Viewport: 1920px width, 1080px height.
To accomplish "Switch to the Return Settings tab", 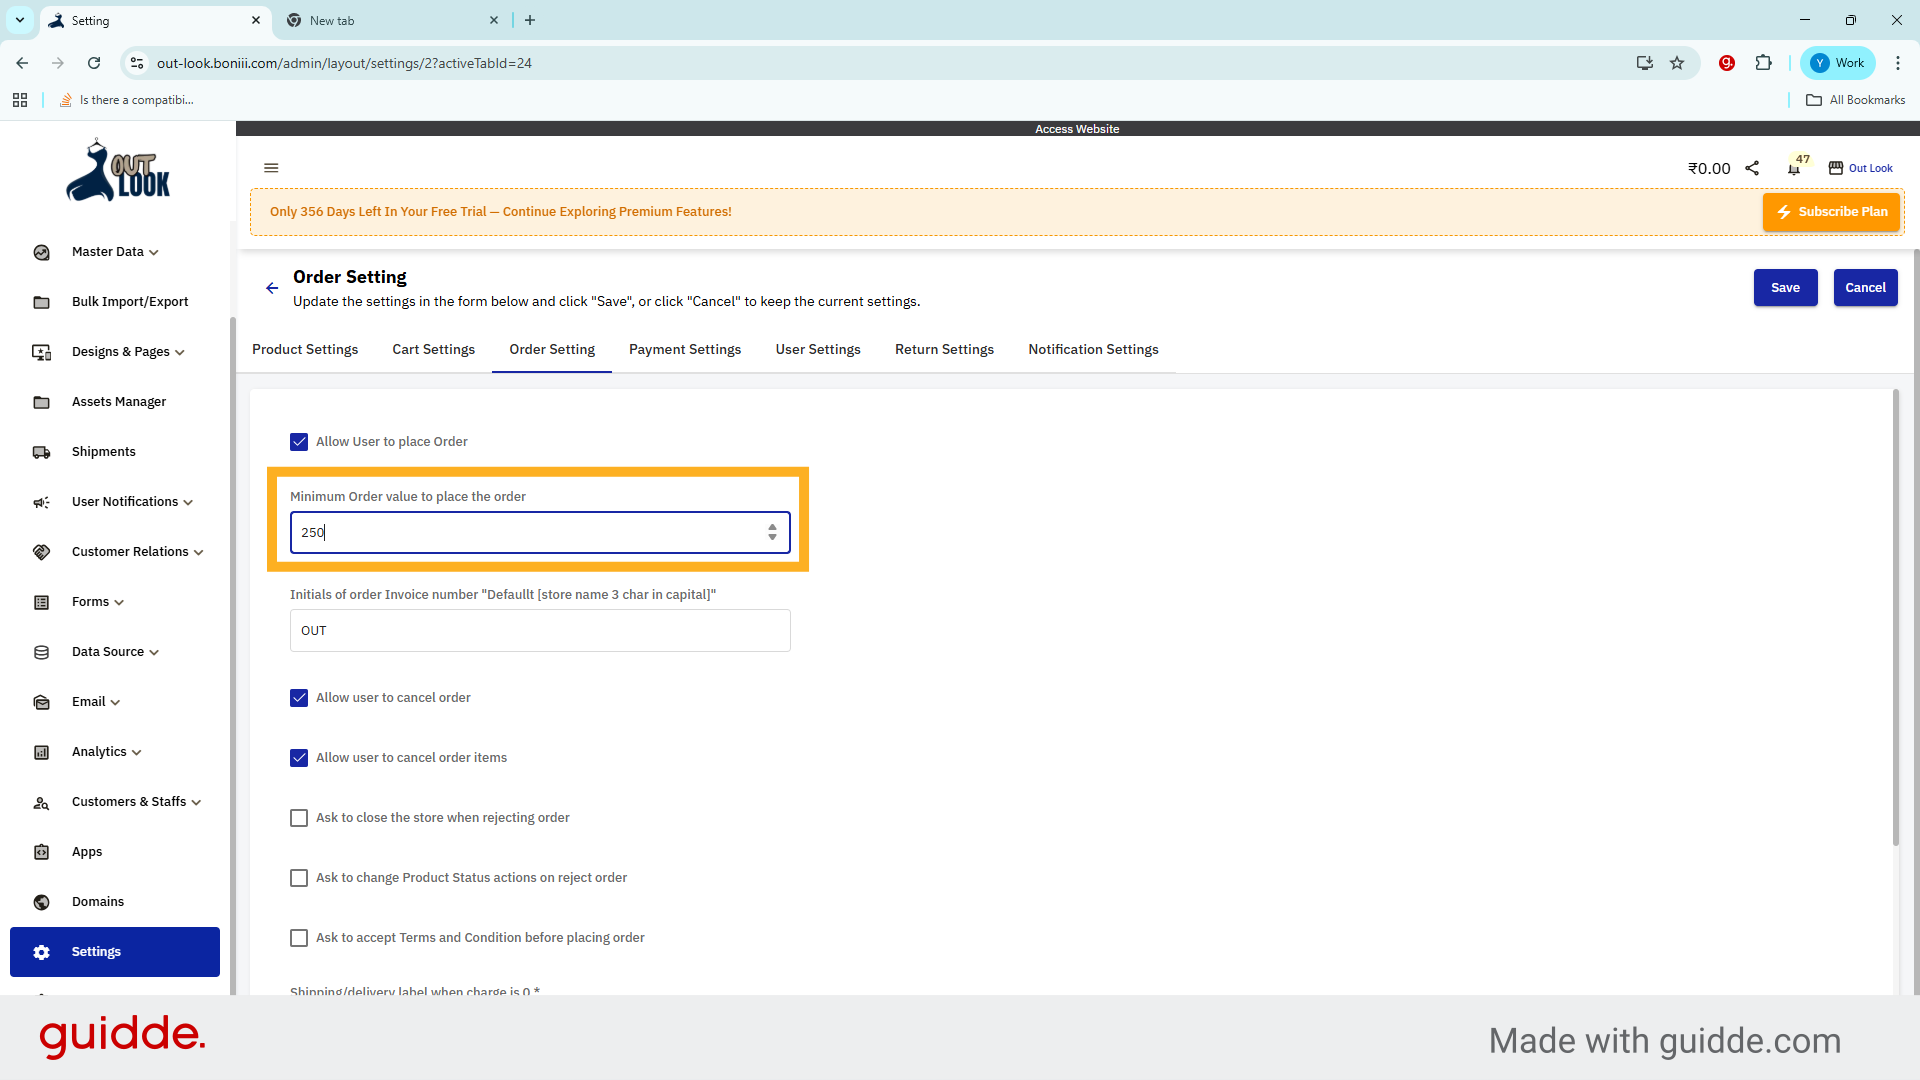I will point(944,349).
